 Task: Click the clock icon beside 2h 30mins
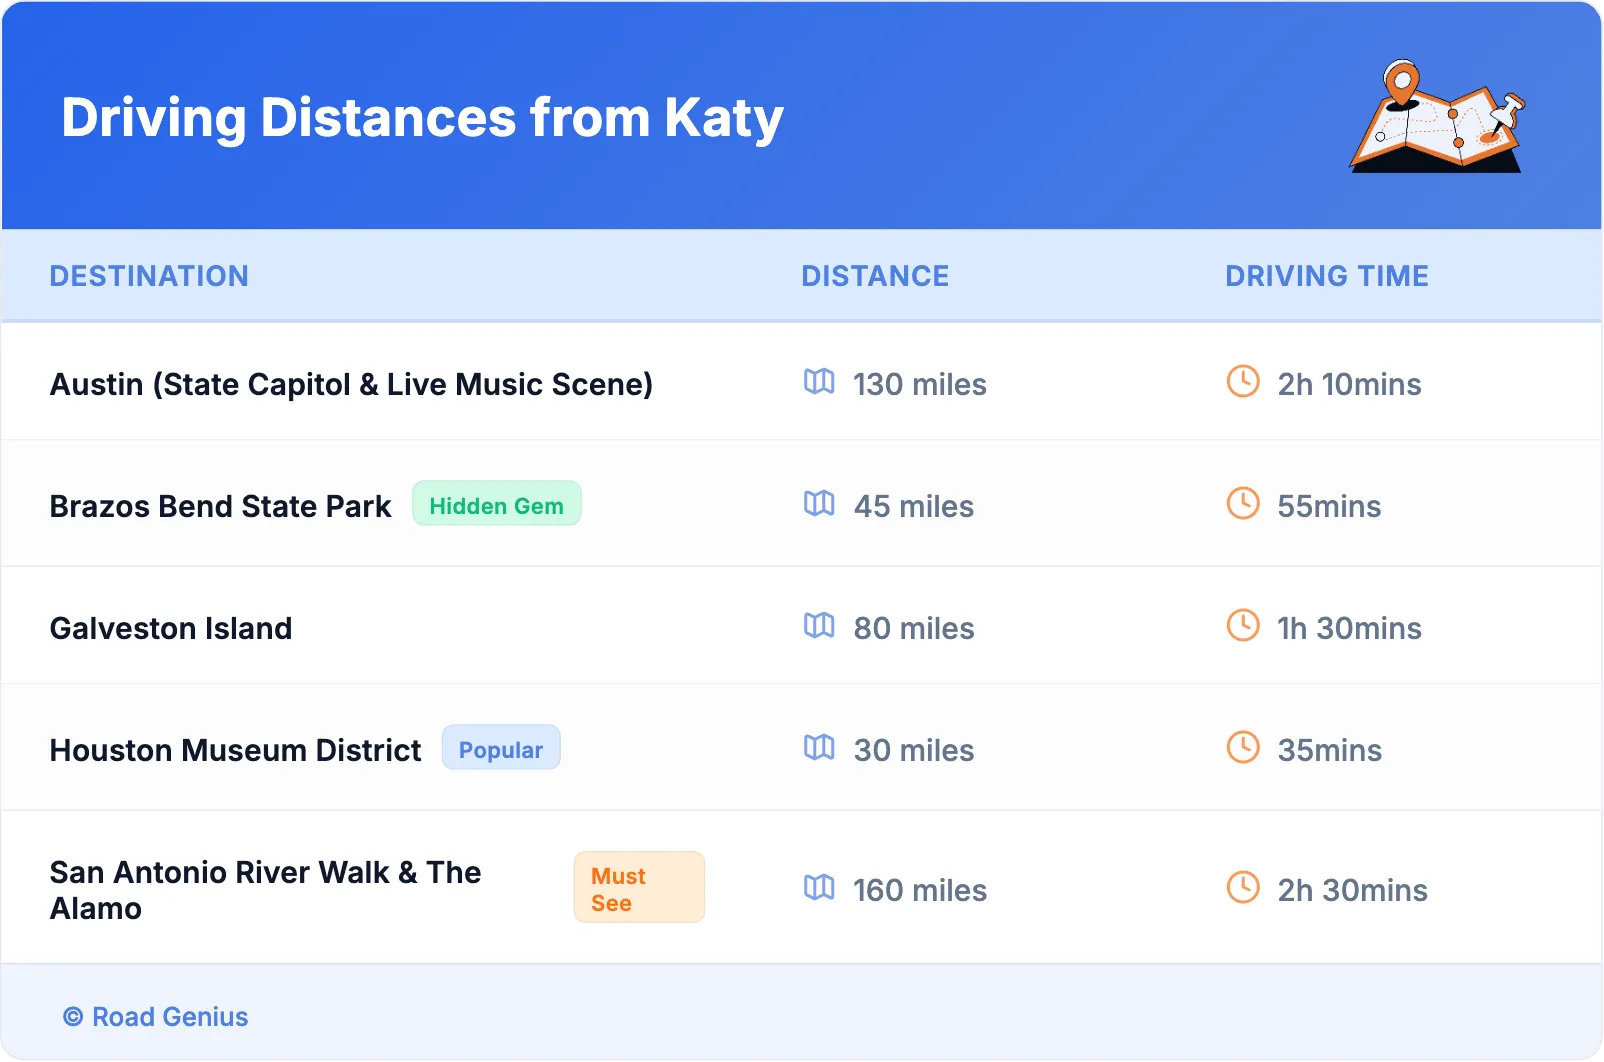tap(1243, 887)
